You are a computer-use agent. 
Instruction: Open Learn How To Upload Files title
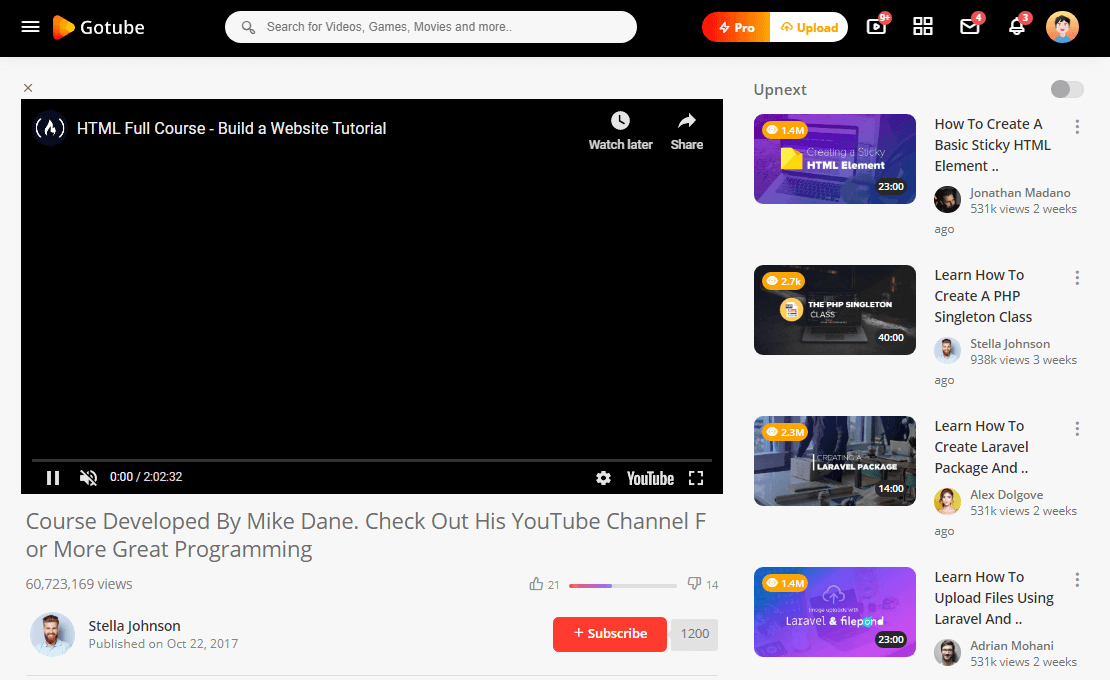pos(994,598)
